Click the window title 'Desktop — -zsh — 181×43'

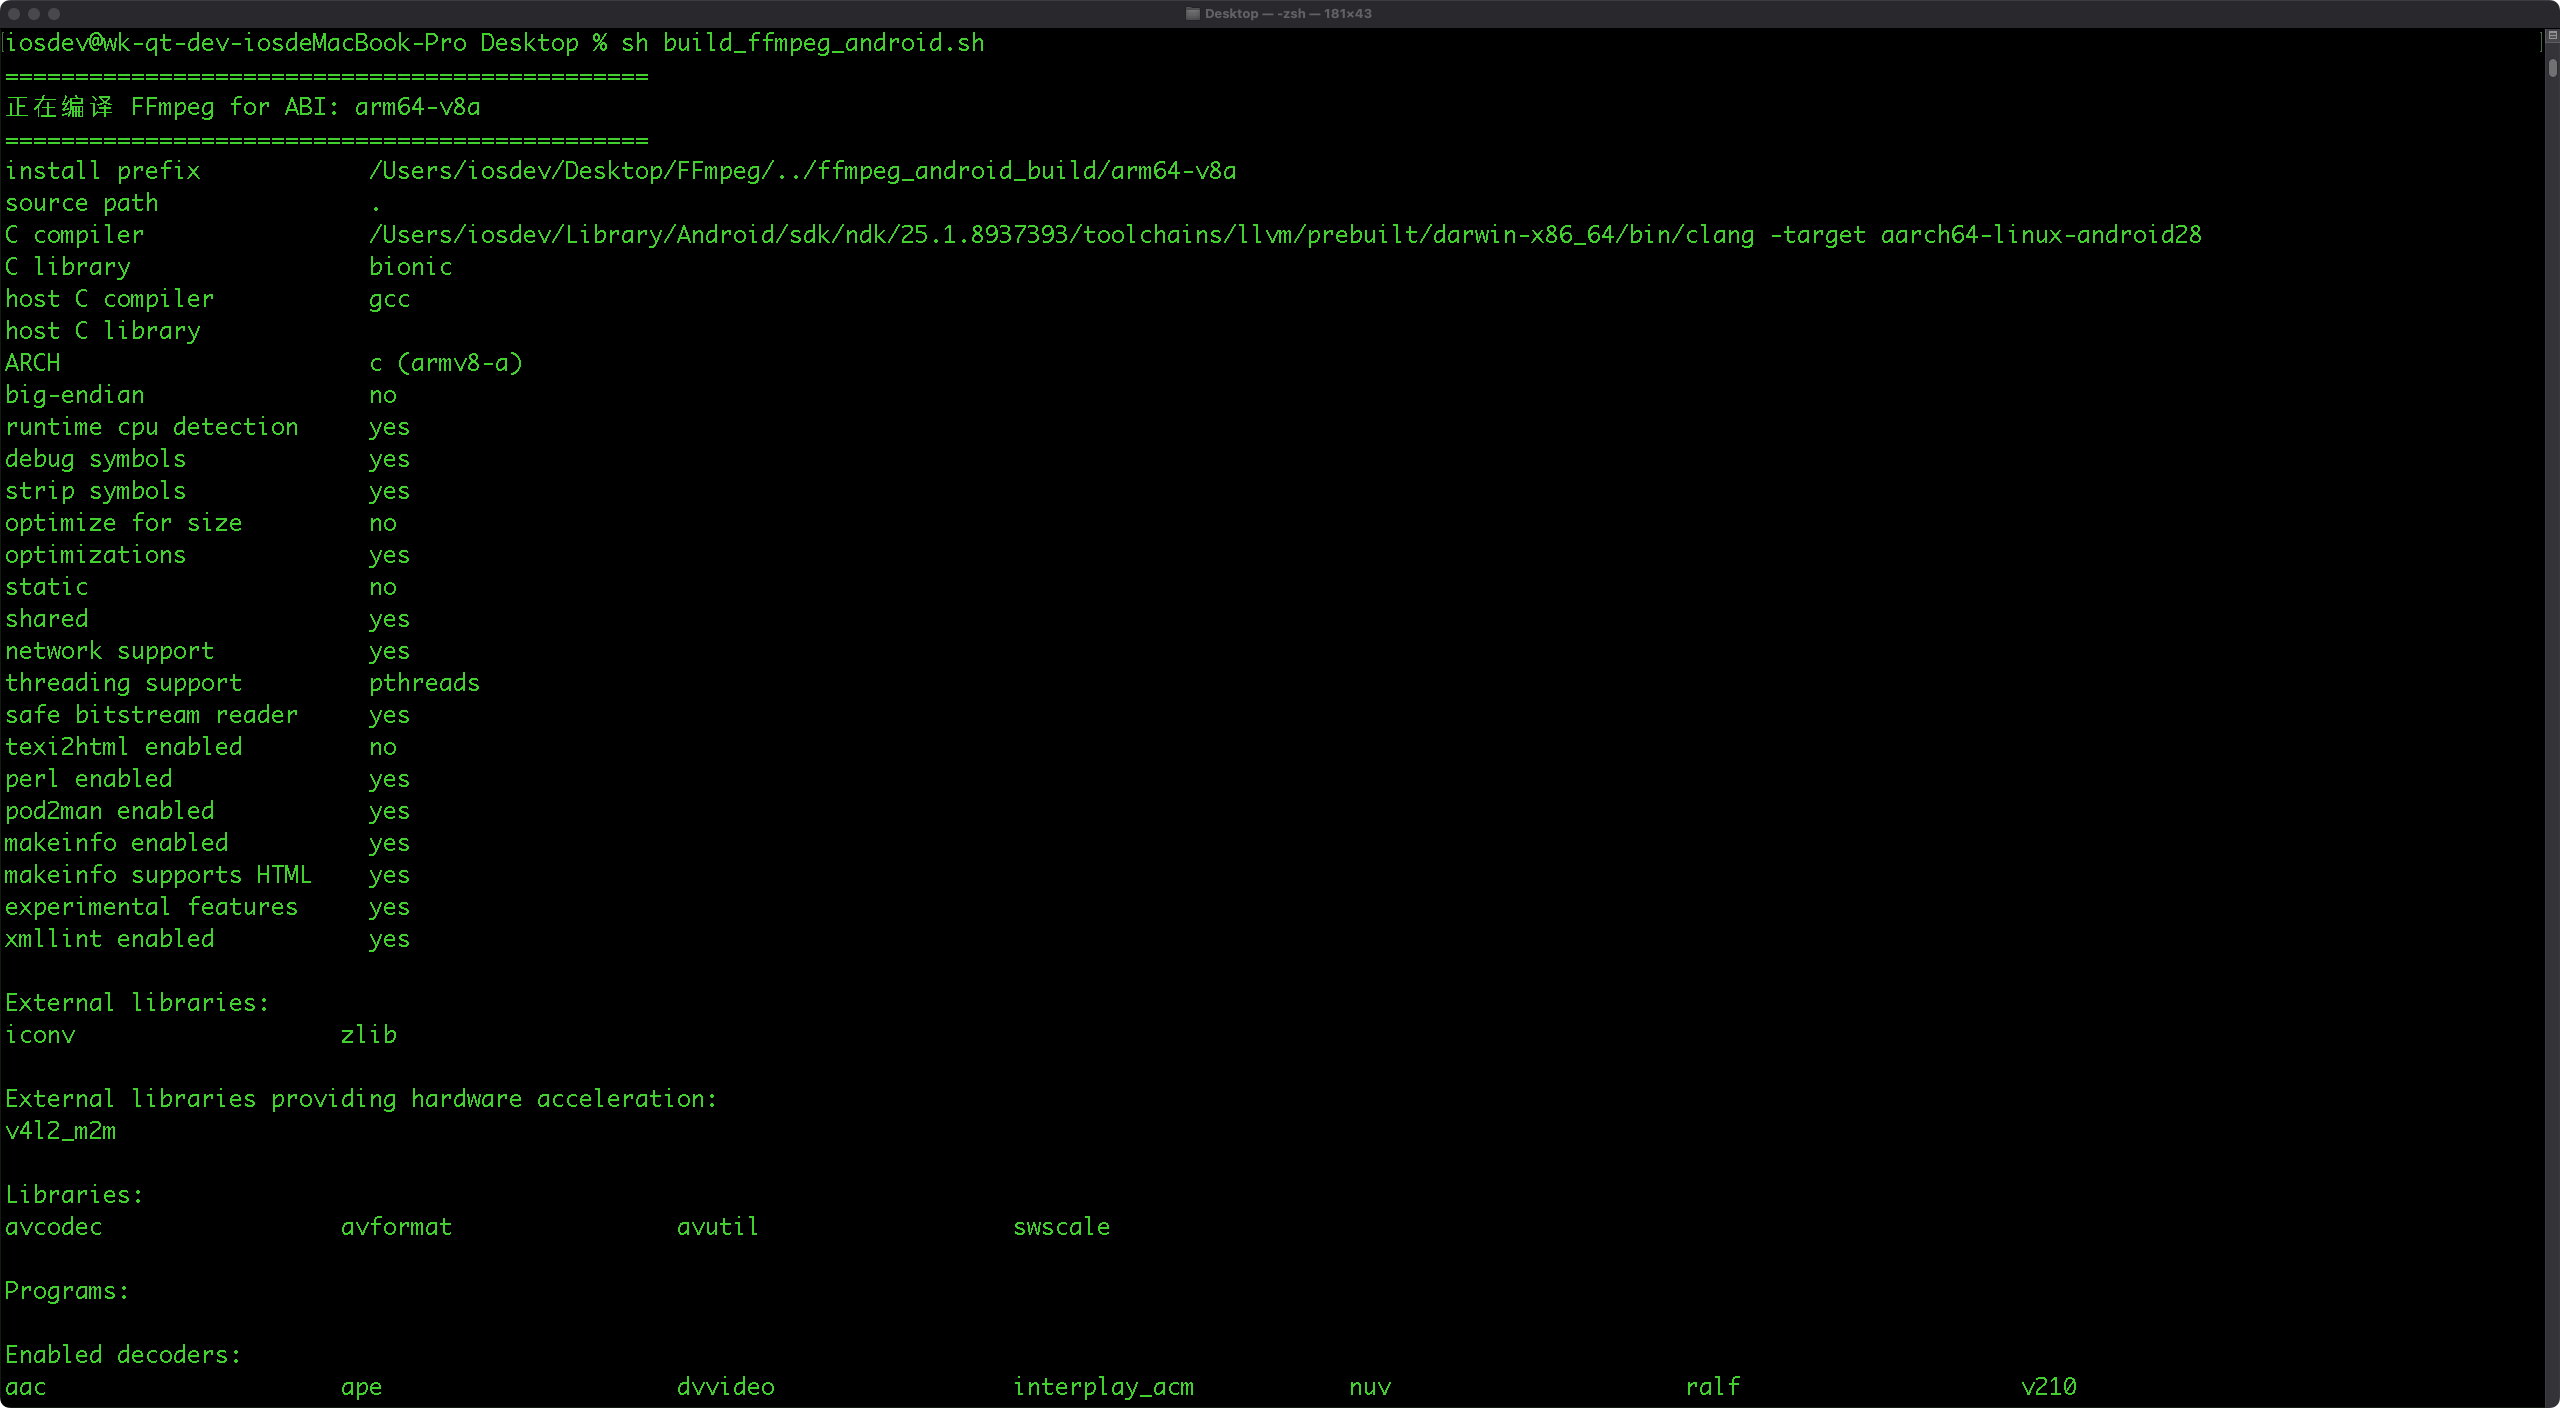point(1288,14)
